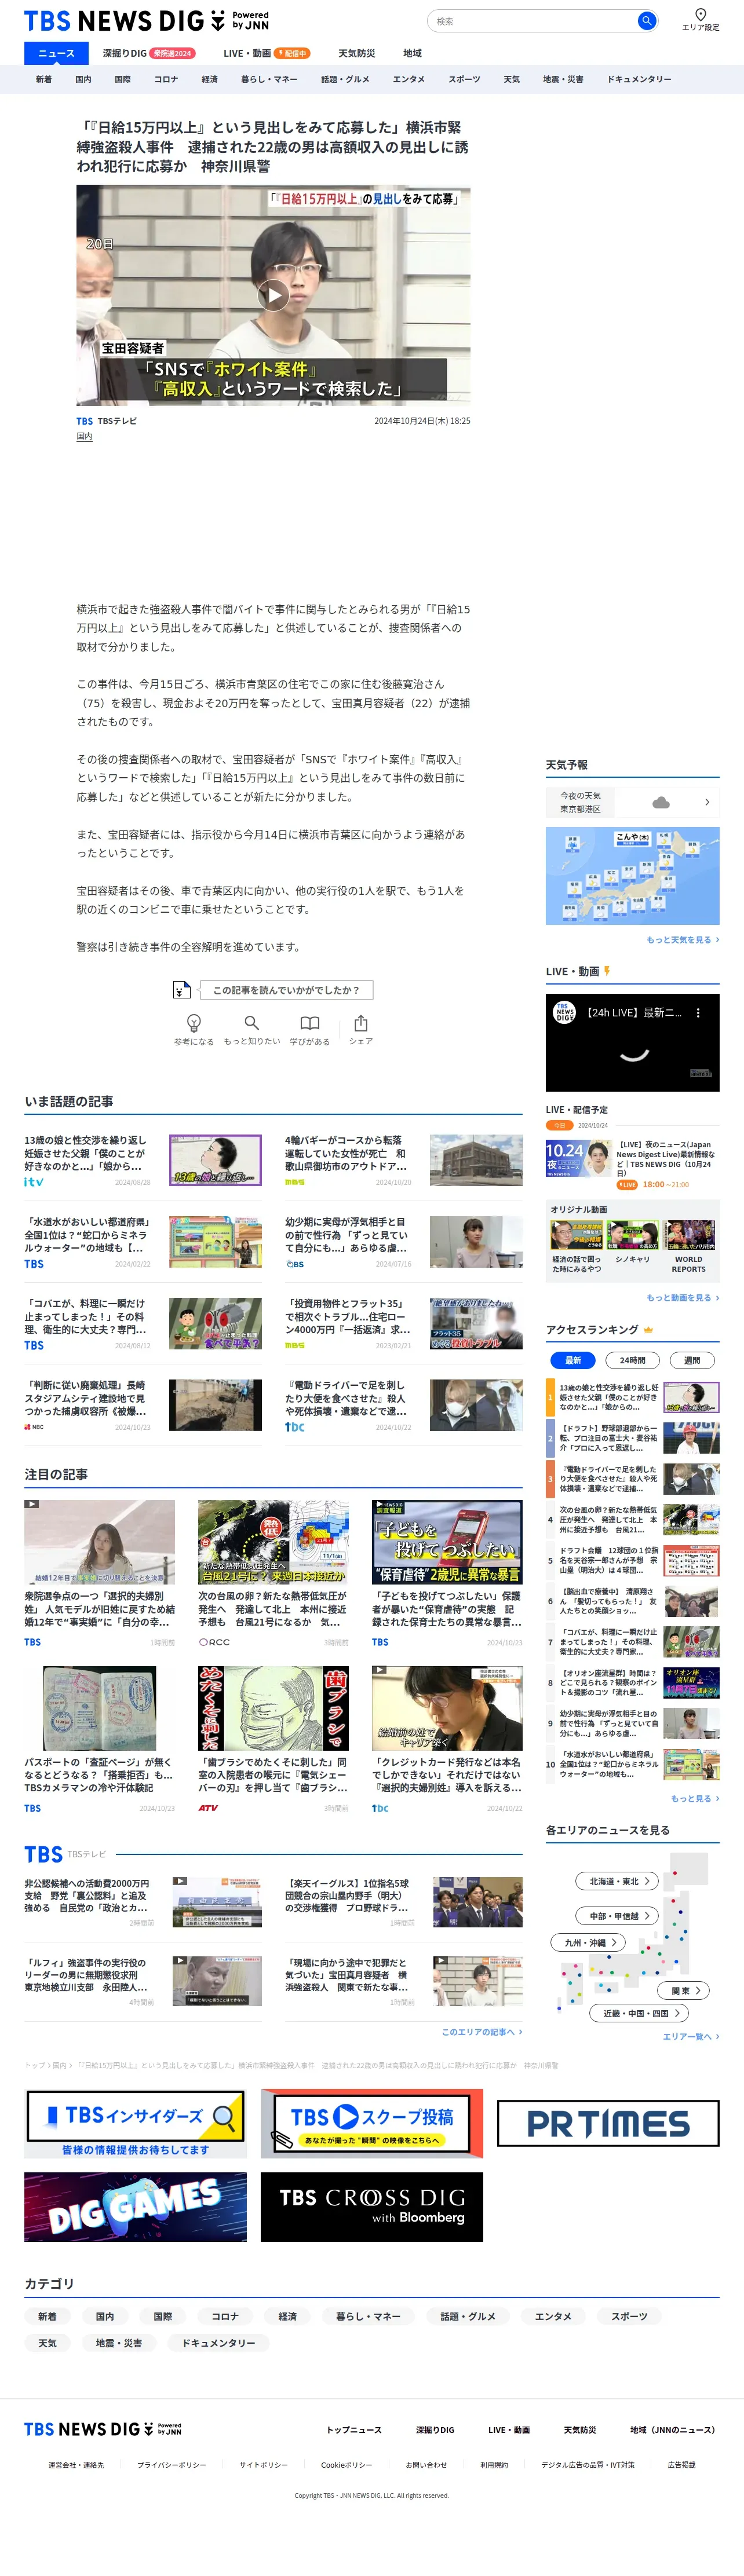Open TBS CROSS DIG with Bloomberg banner
The width and height of the screenshot is (744, 2576).
point(371,2207)
